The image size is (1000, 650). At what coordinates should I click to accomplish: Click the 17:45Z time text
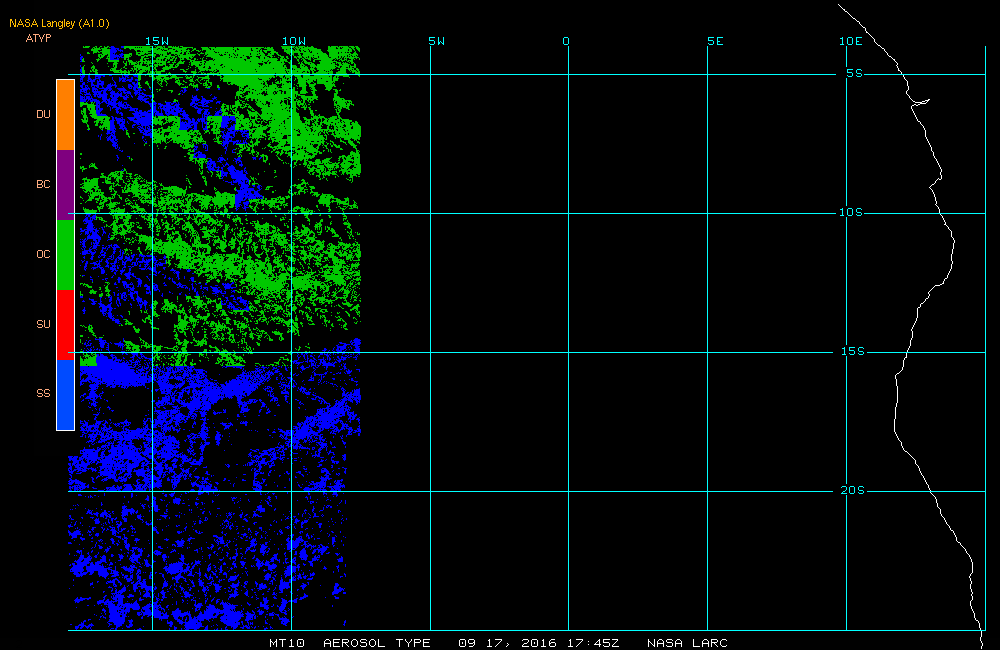(593, 643)
